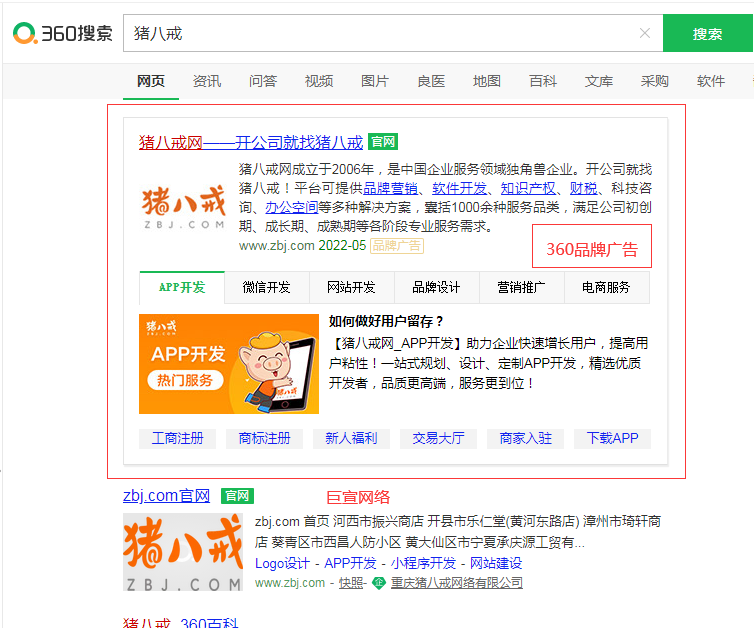754x628 pixels.
Task: Click the 官网 badge beside the ad title
Action: tap(383, 142)
